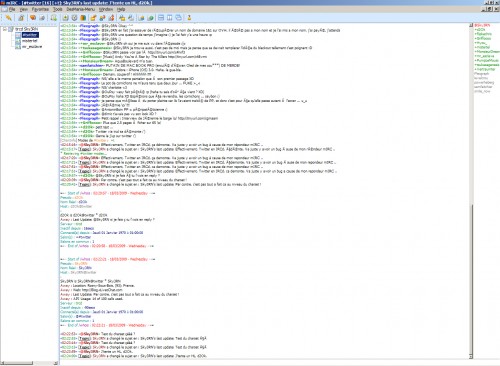The height and width of the screenshot is (366, 500).
Task: Open mIRC Options from the toolbar
Action: [21, 18]
